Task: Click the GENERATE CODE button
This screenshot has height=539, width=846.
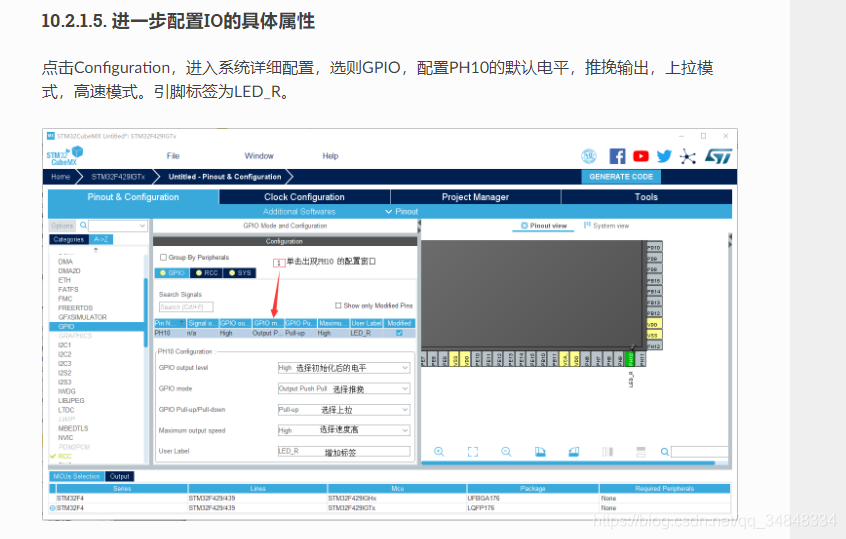Action: click(x=621, y=176)
